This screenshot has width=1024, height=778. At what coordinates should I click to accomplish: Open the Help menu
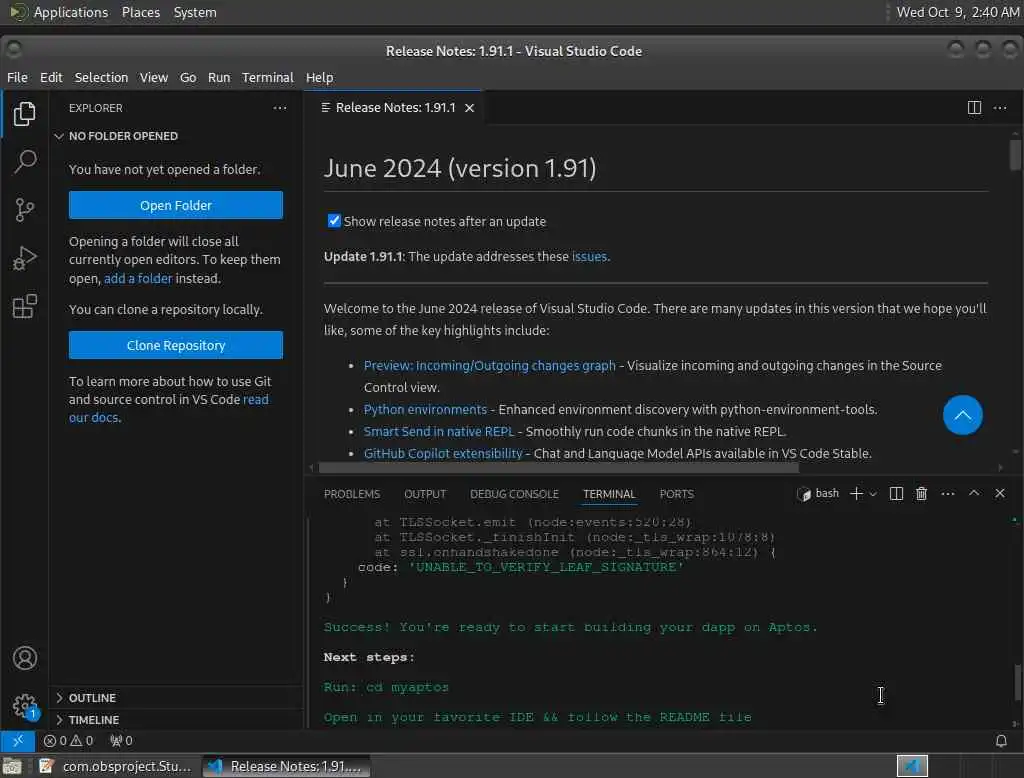[319, 77]
